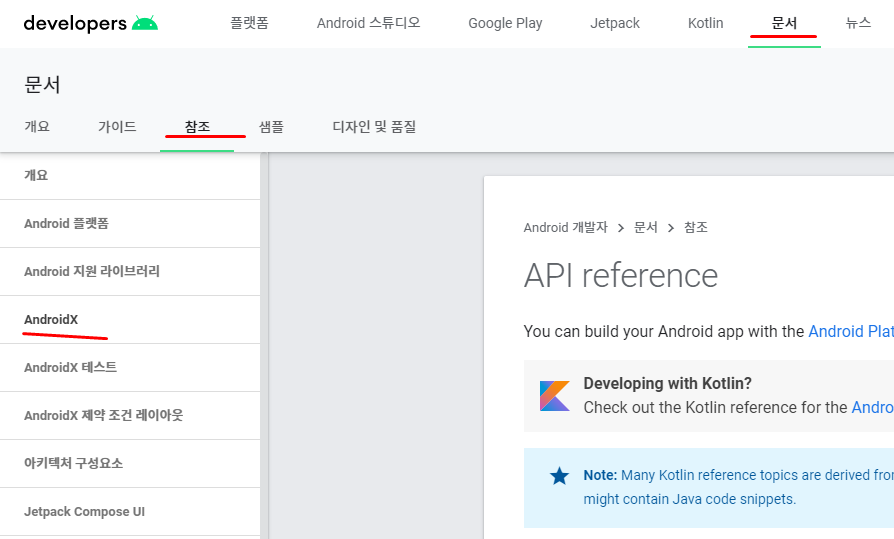Screen dimensions: 894x539
Task: Click the star icon in the Note box
Action: (x=559, y=476)
